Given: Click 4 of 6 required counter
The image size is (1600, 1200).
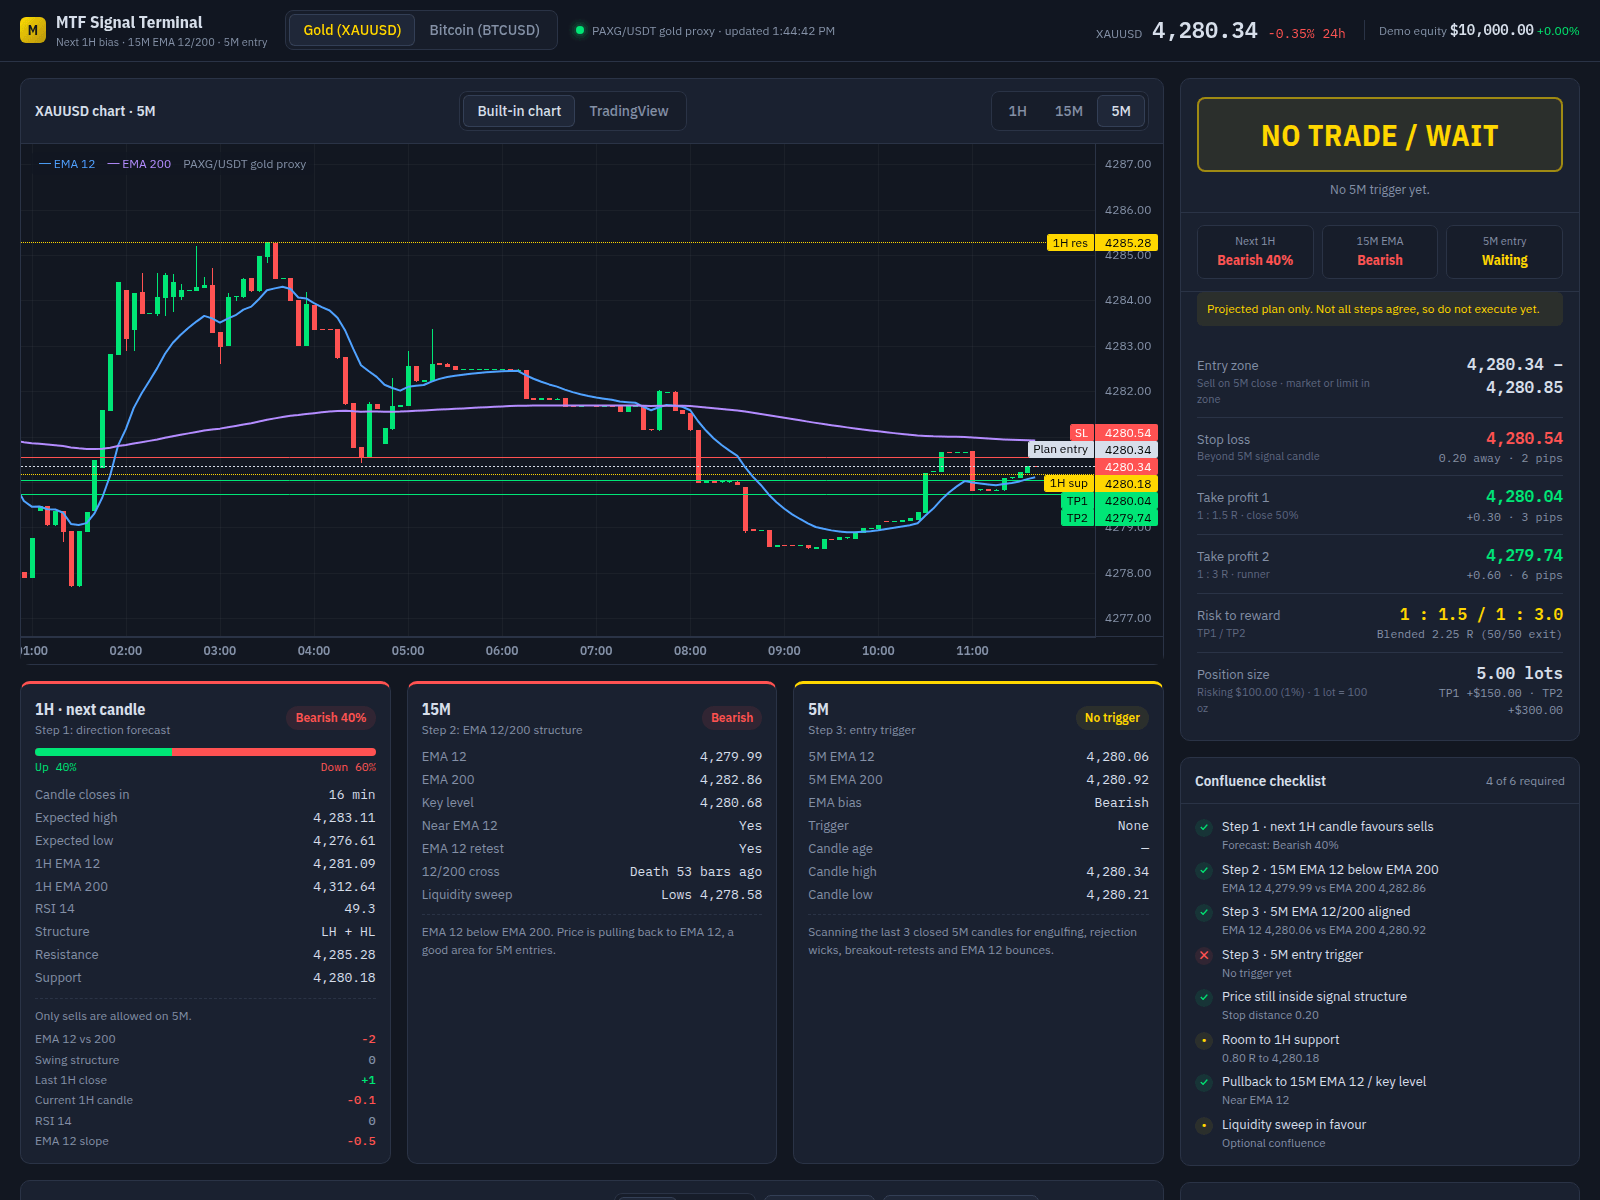Looking at the screenshot, I should coord(1525,781).
